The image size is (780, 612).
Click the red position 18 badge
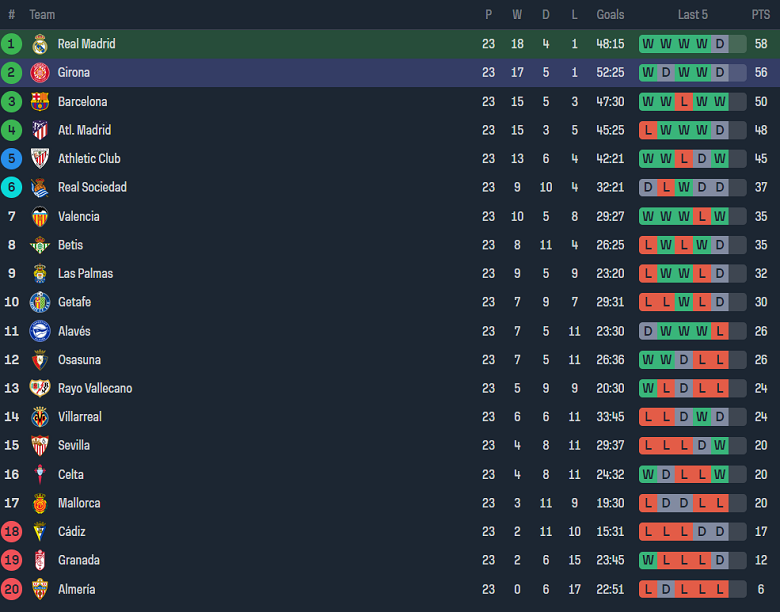pyautogui.click(x=11, y=532)
